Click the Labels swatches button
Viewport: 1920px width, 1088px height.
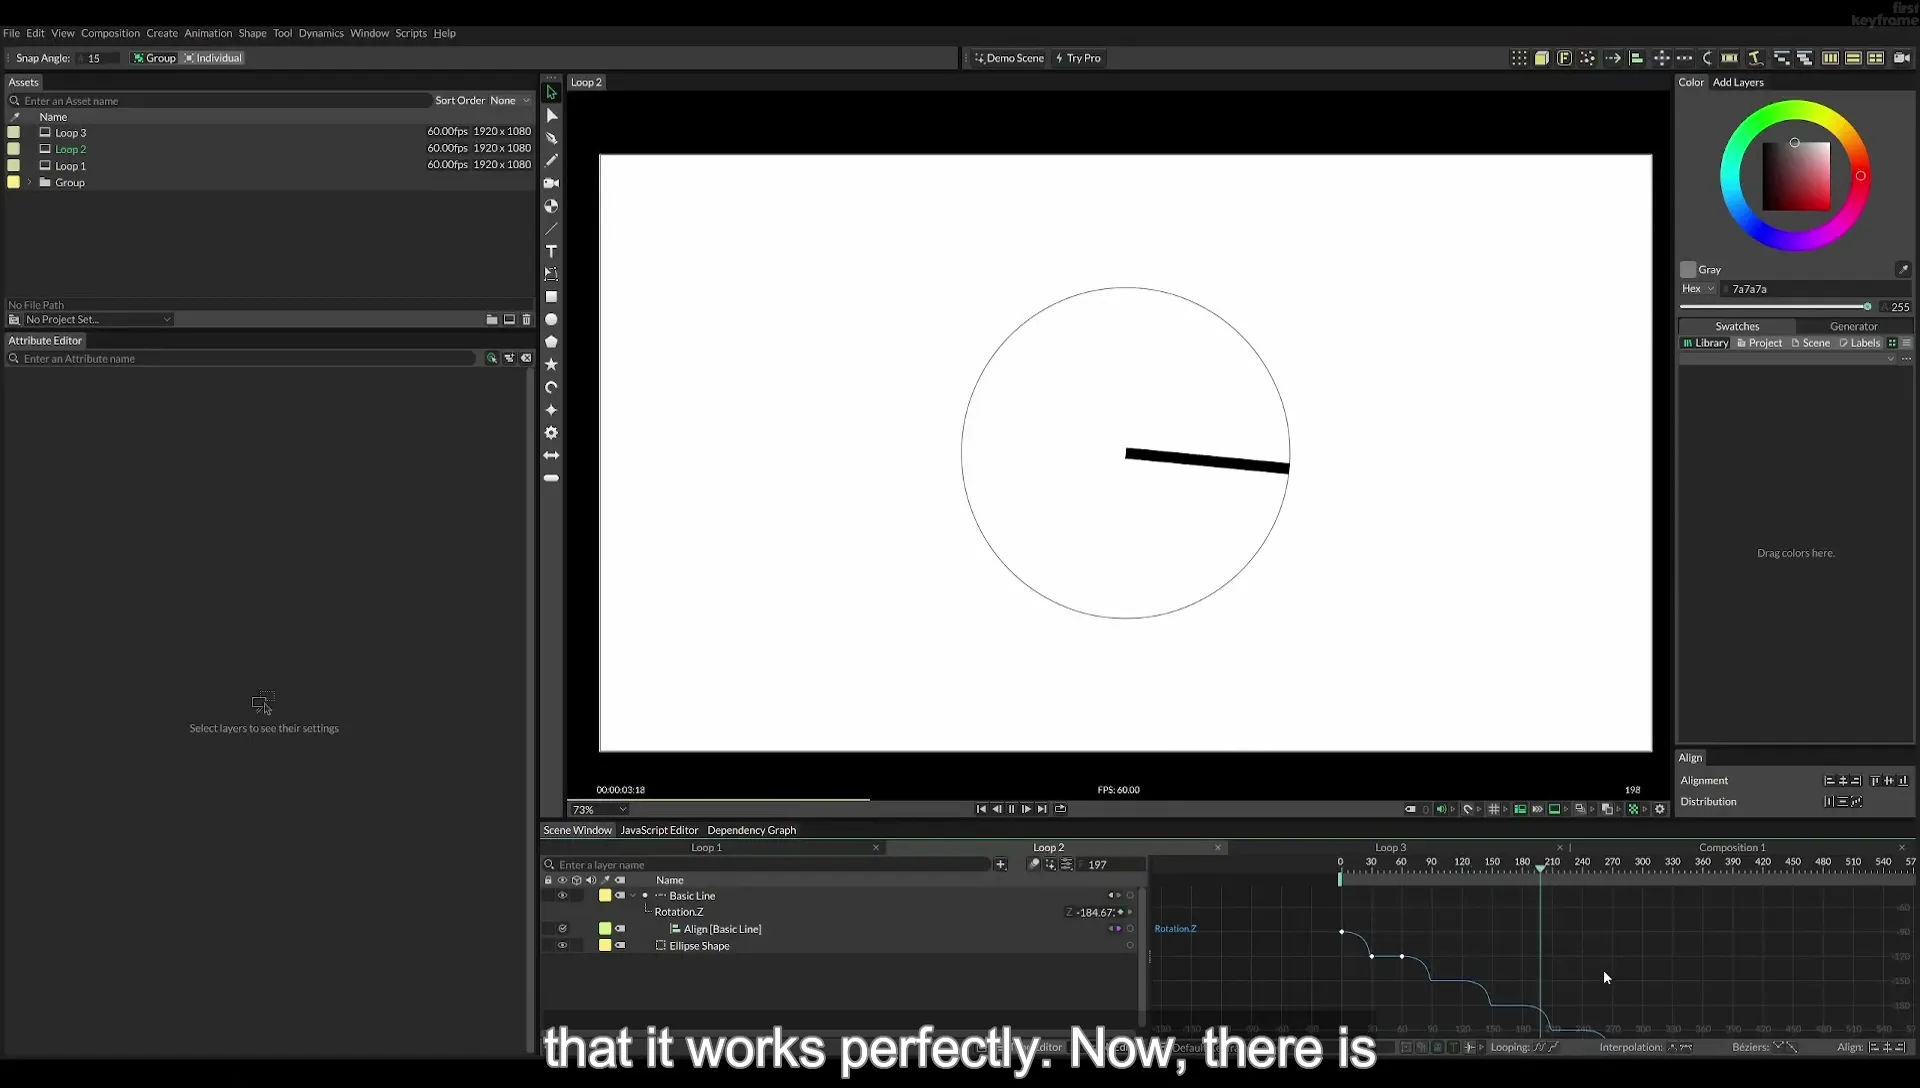[1859, 343]
